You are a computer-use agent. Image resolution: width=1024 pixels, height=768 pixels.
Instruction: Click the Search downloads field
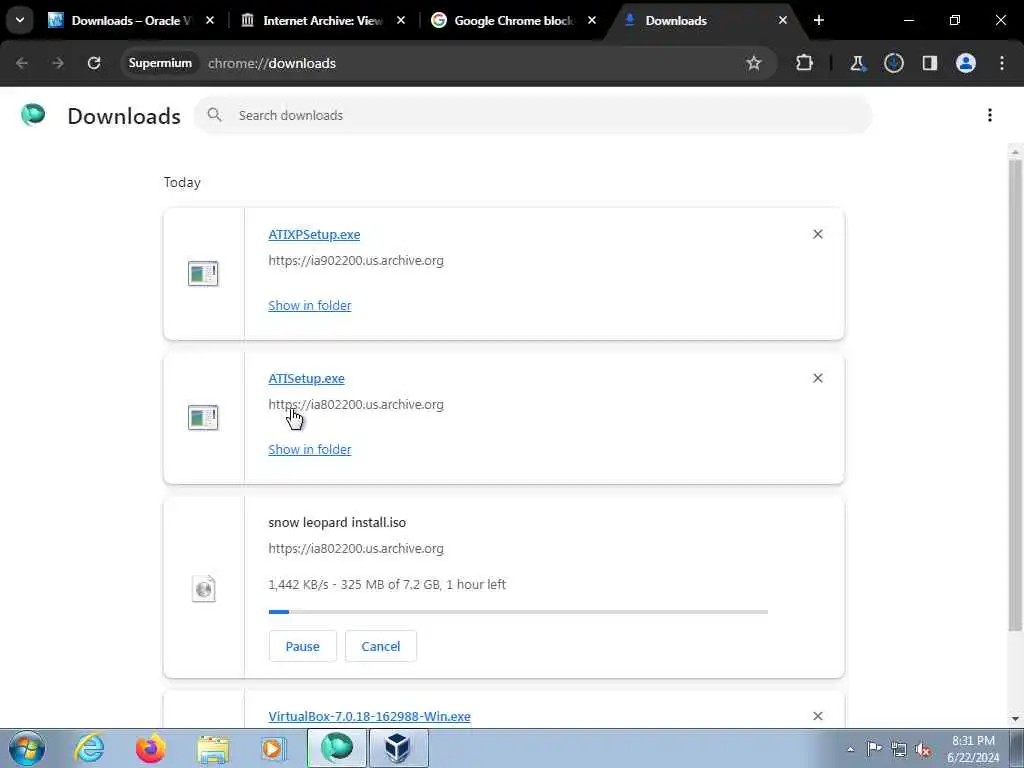coord(533,115)
